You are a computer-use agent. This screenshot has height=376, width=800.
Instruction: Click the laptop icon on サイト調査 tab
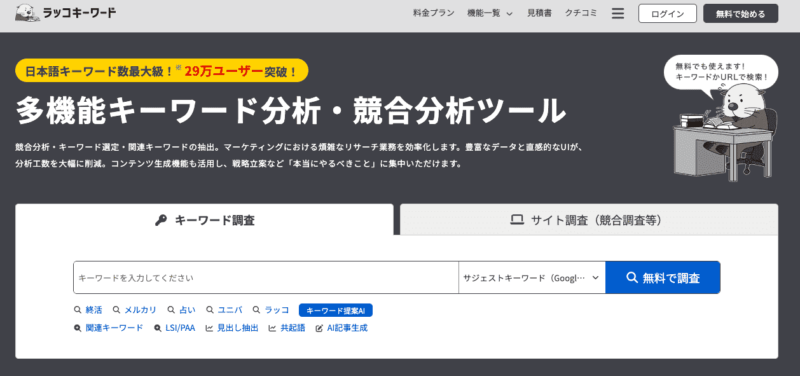pos(517,220)
